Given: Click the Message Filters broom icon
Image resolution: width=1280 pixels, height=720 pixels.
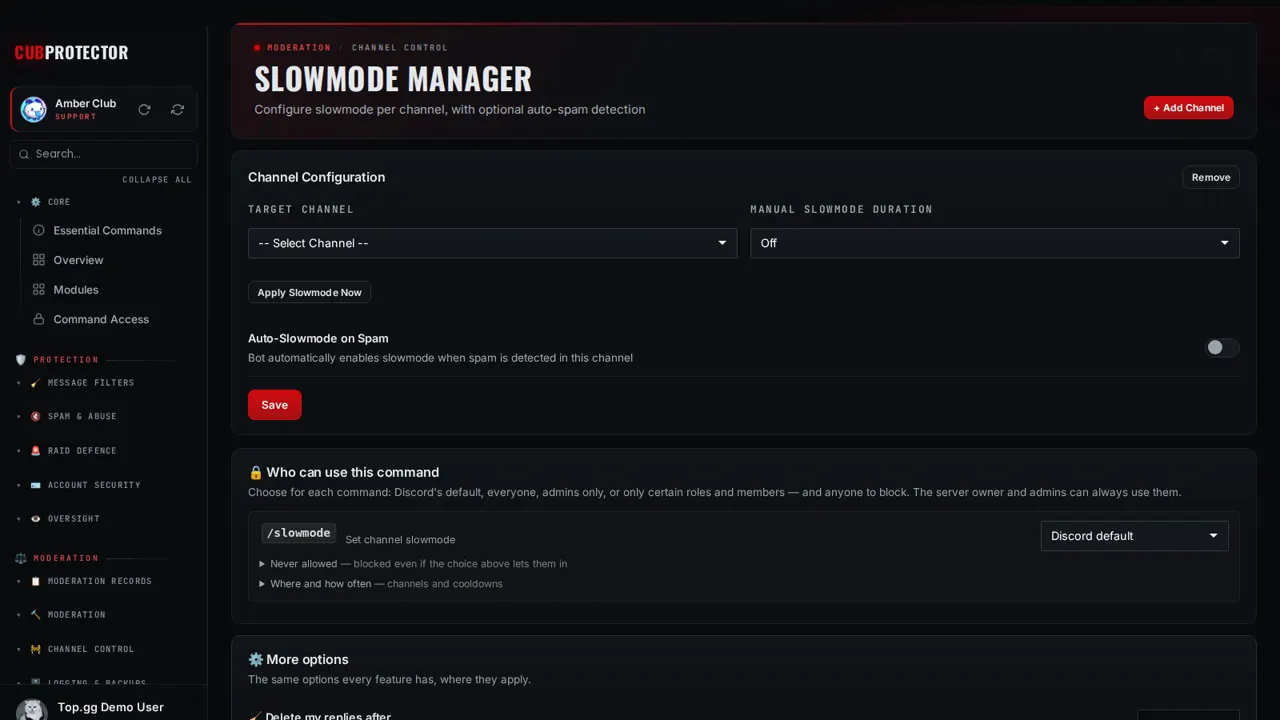Looking at the screenshot, I should (36, 383).
